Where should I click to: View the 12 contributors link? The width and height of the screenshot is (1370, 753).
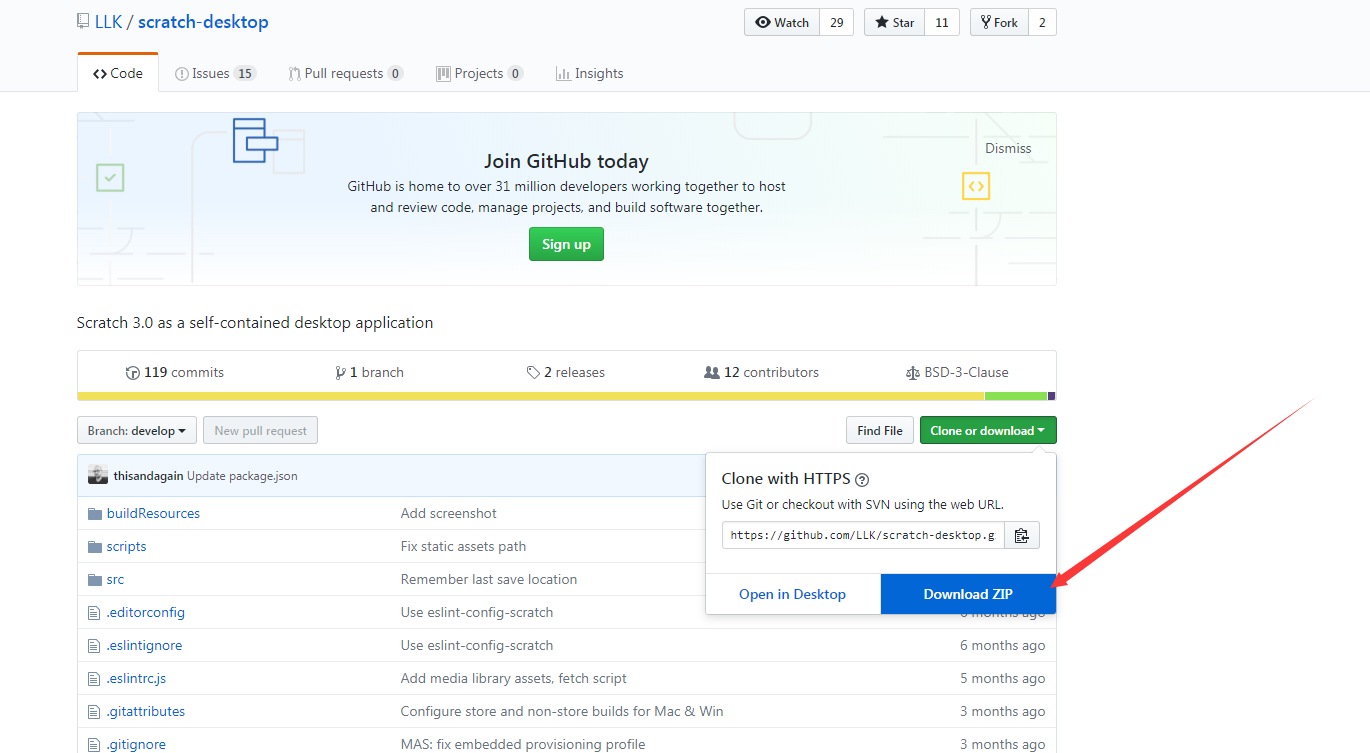[762, 372]
